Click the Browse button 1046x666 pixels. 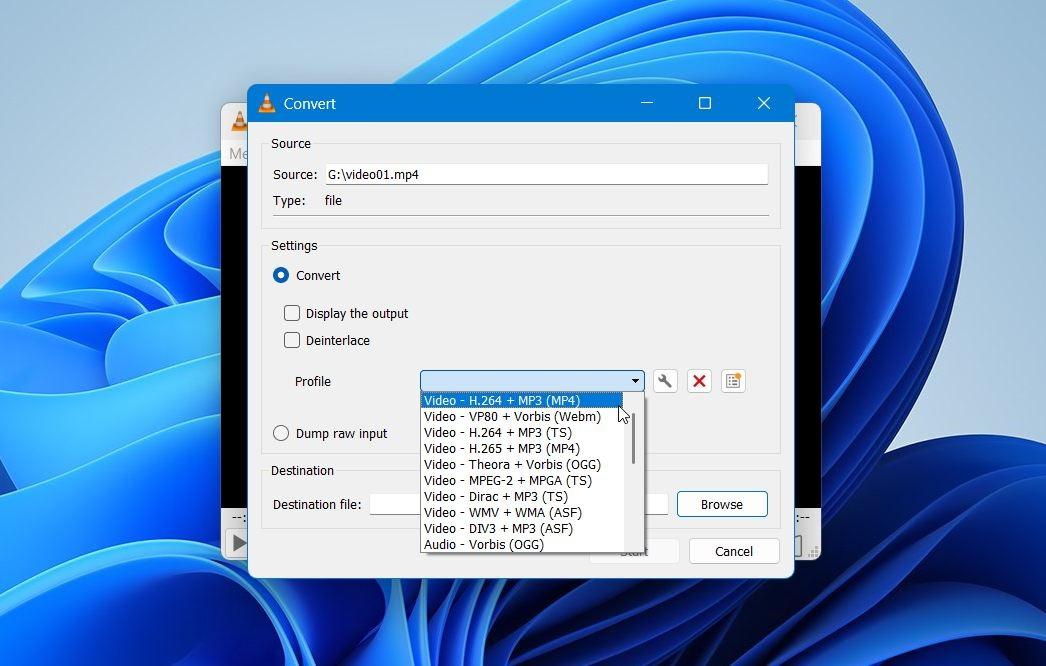point(721,504)
